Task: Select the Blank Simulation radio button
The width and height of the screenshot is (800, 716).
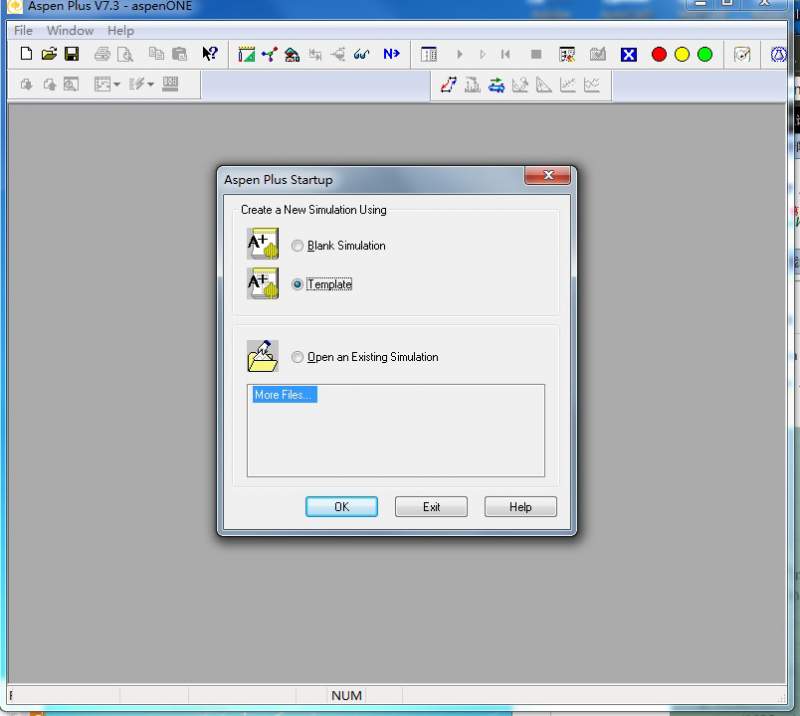Action: coord(297,245)
